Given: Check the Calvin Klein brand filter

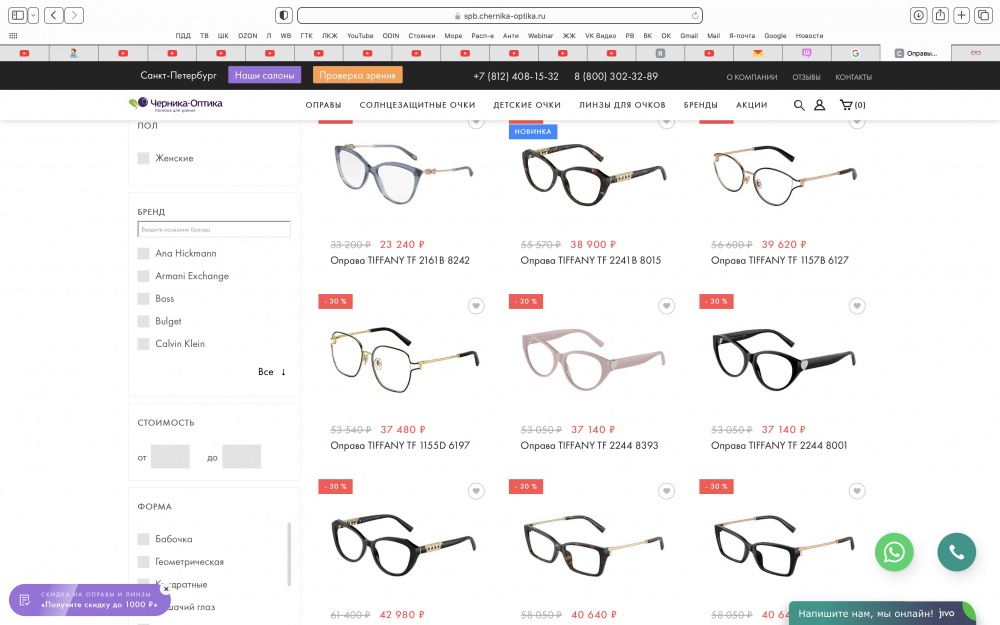Looking at the screenshot, I should click(143, 344).
